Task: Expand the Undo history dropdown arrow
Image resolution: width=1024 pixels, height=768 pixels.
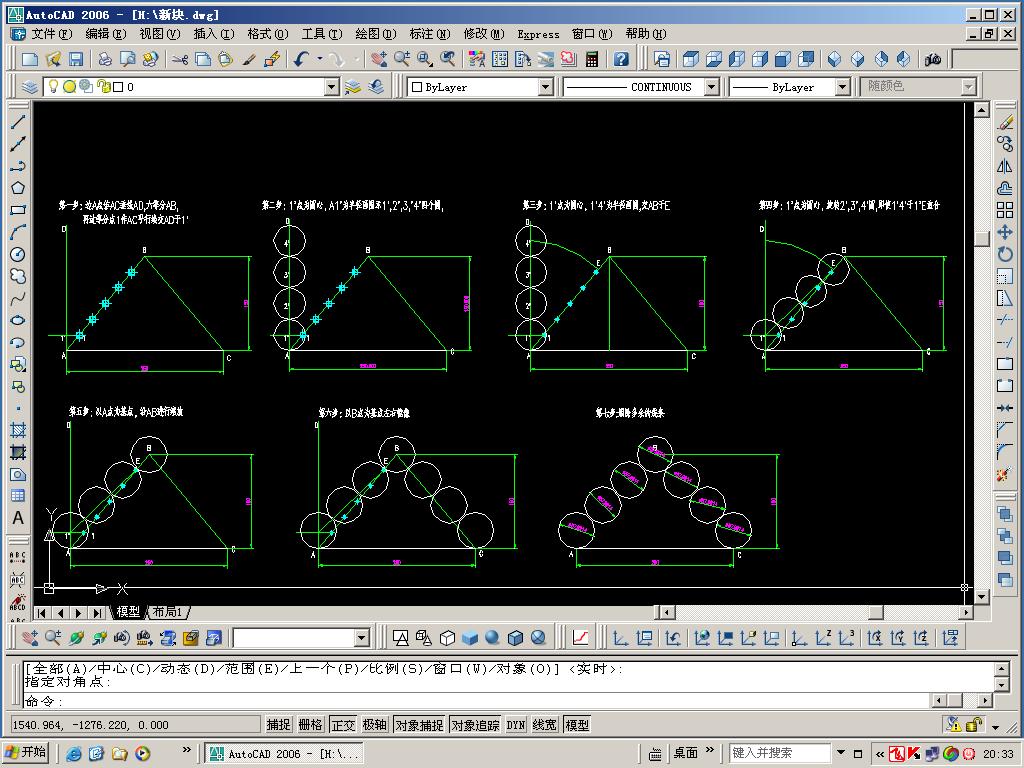Action: click(x=320, y=59)
